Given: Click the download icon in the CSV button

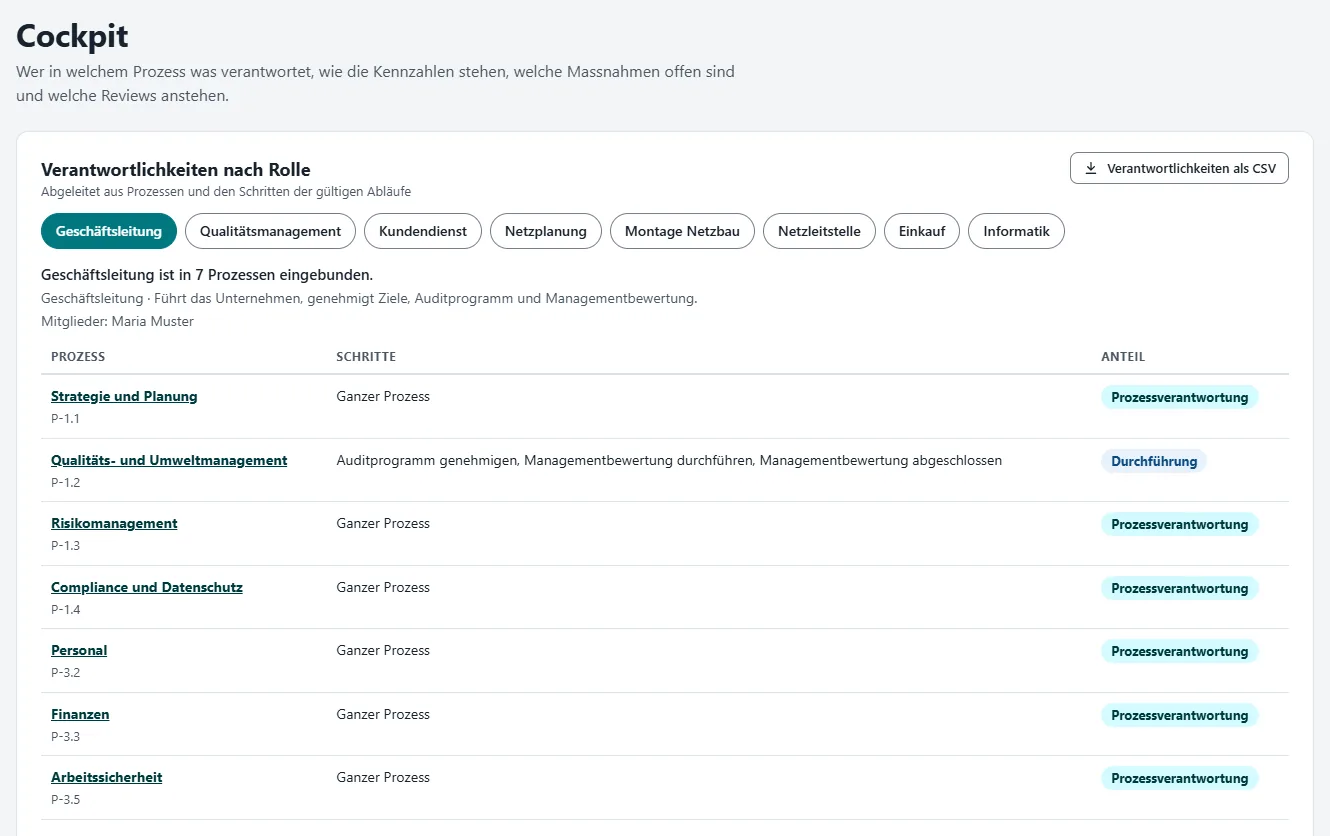Looking at the screenshot, I should point(1091,168).
